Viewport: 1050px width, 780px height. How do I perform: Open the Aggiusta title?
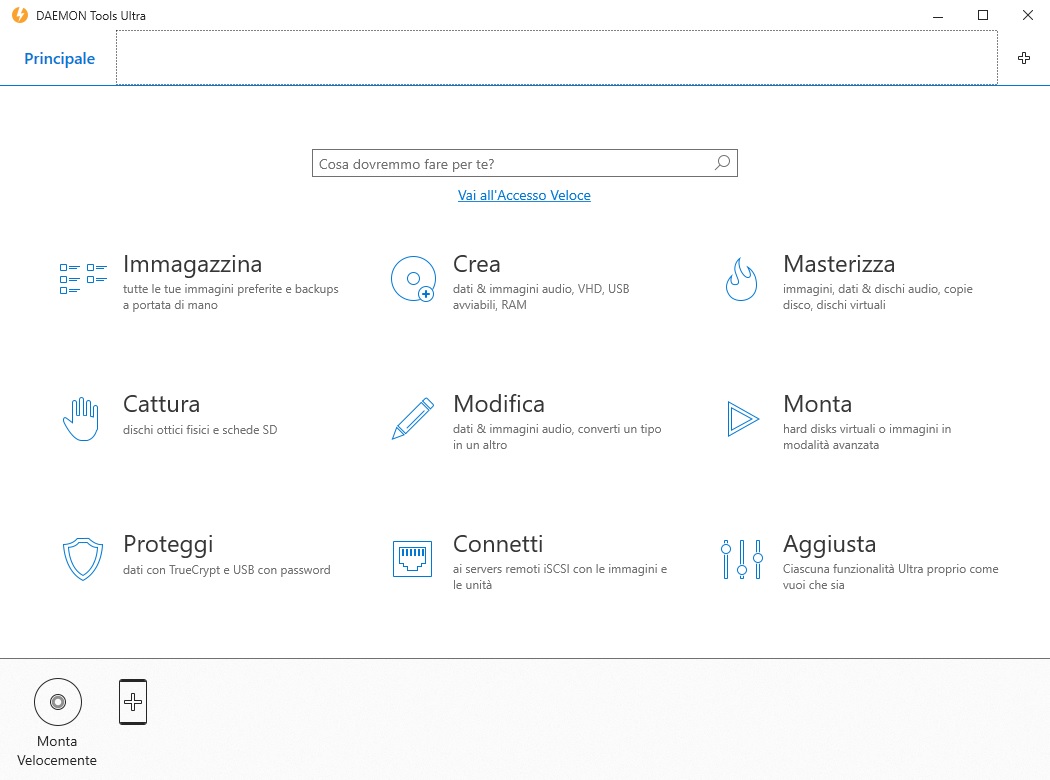(830, 545)
